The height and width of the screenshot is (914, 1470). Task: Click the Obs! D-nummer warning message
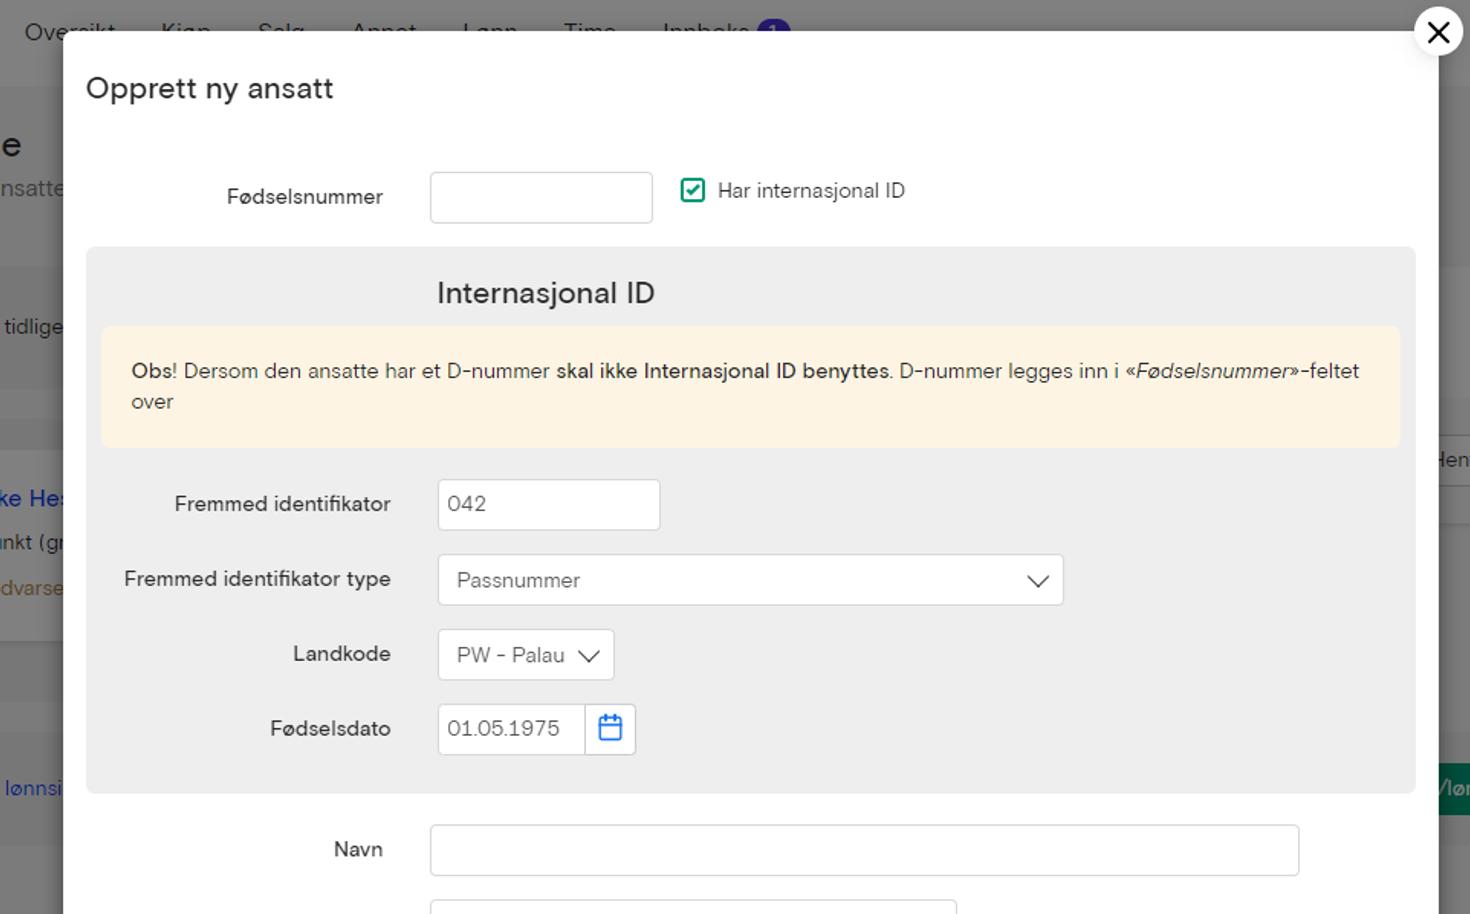(x=750, y=386)
